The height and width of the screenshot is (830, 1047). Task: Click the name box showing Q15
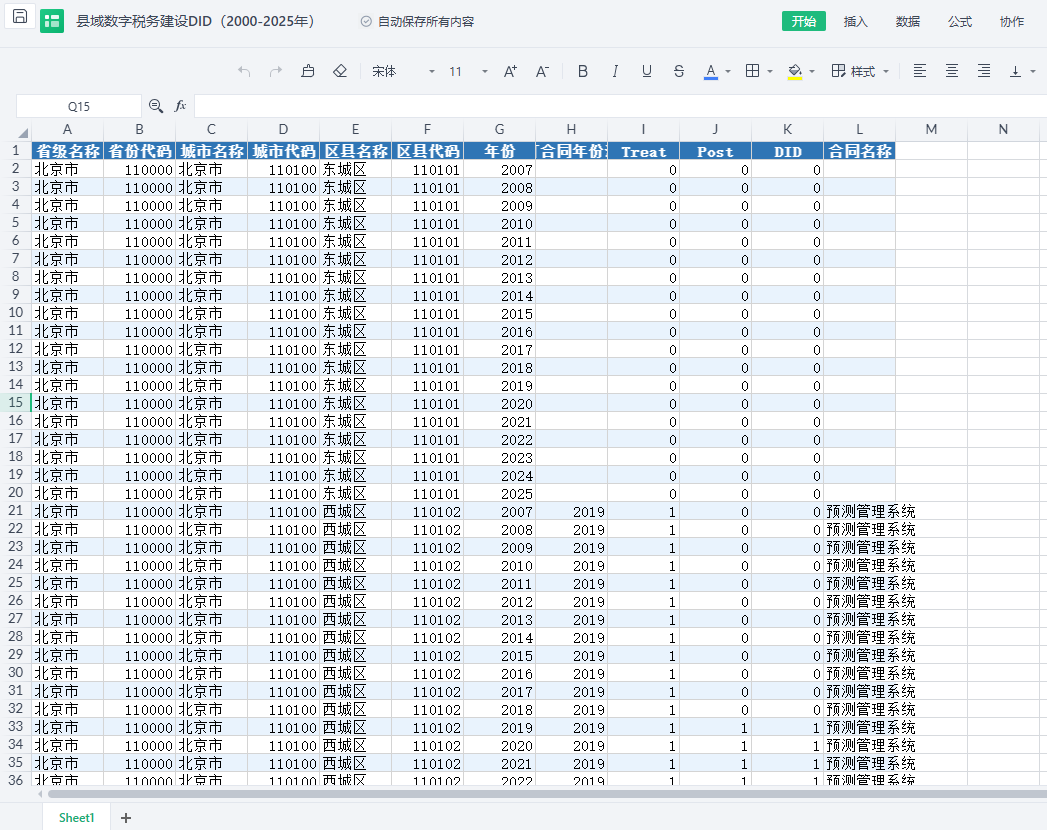pyautogui.click(x=79, y=106)
